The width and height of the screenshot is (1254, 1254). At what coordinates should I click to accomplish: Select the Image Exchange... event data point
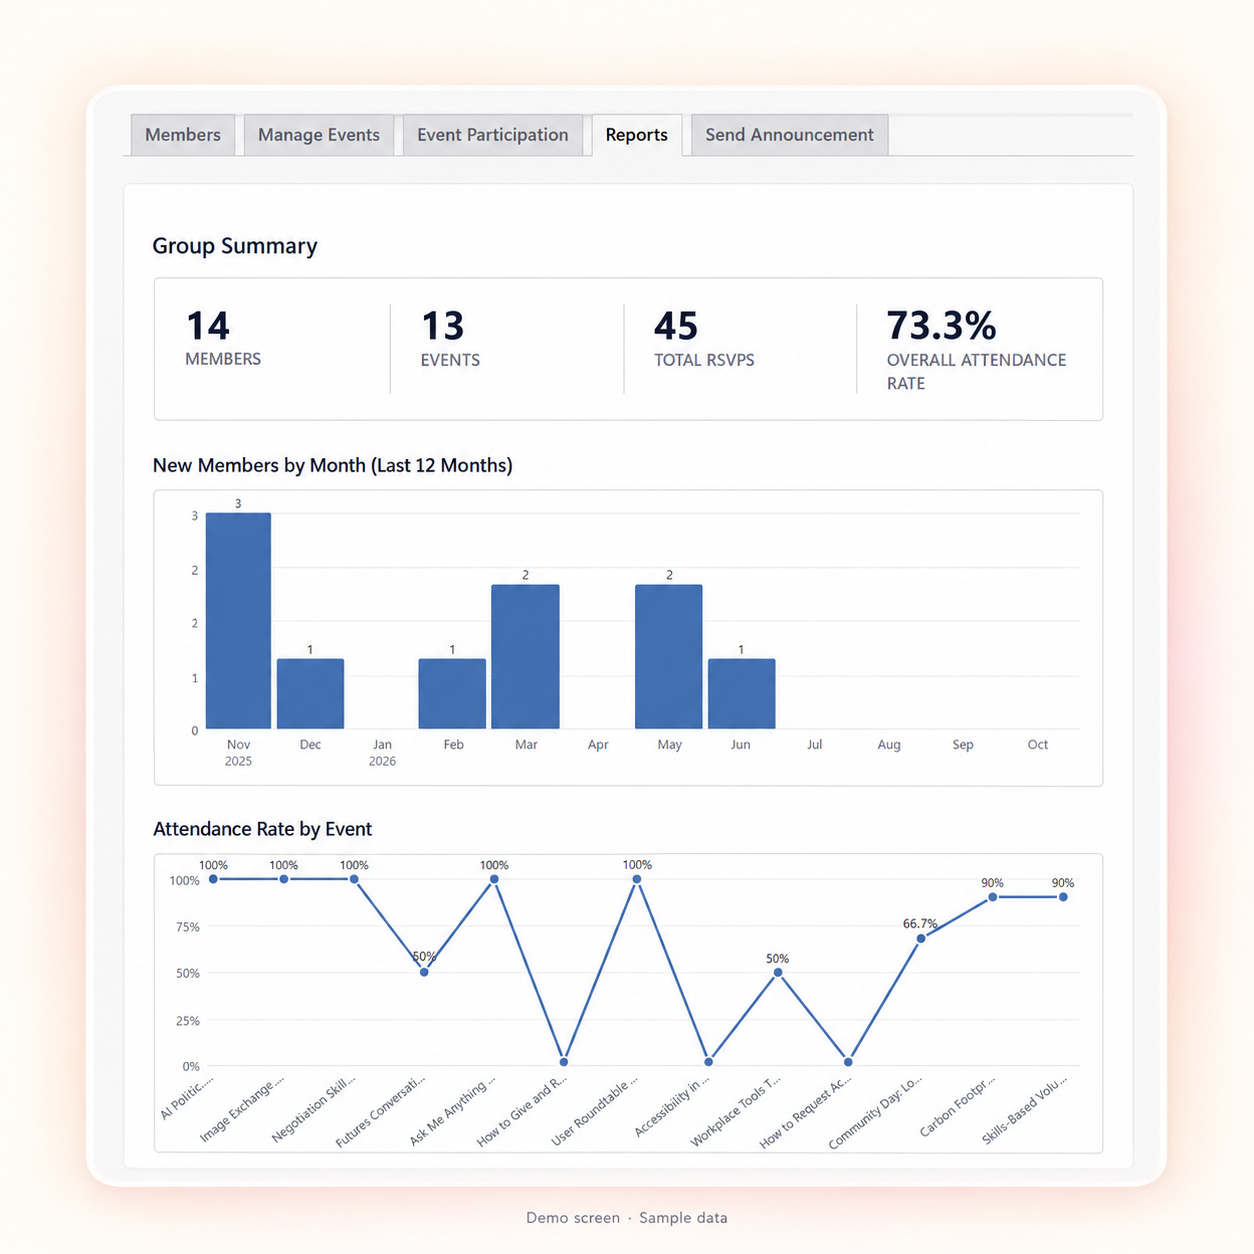(284, 879)
